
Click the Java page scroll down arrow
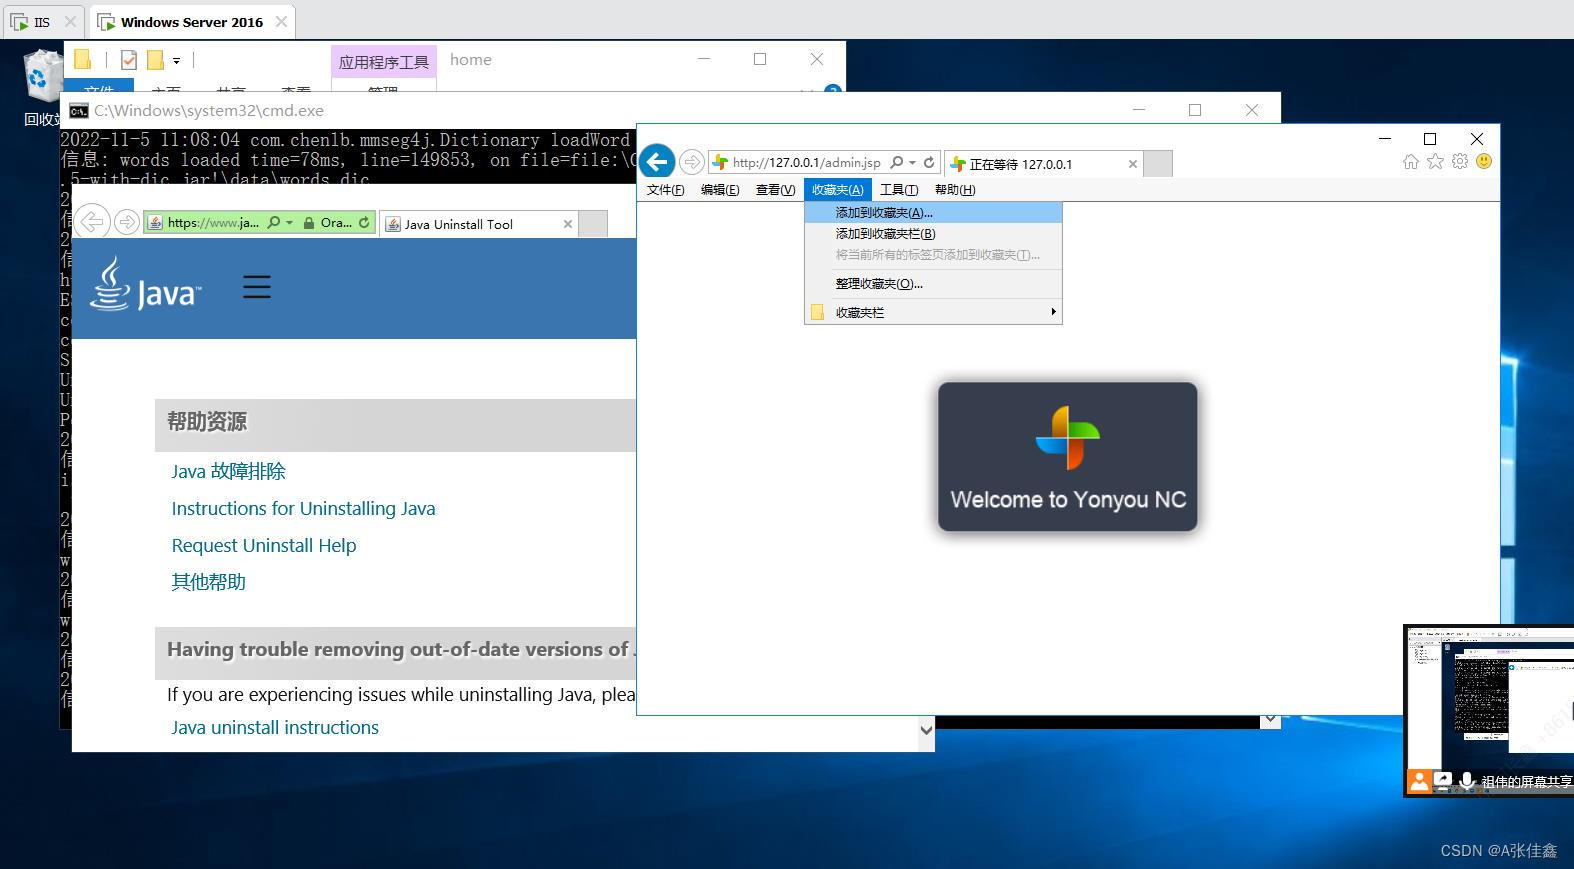coord(926,730)
